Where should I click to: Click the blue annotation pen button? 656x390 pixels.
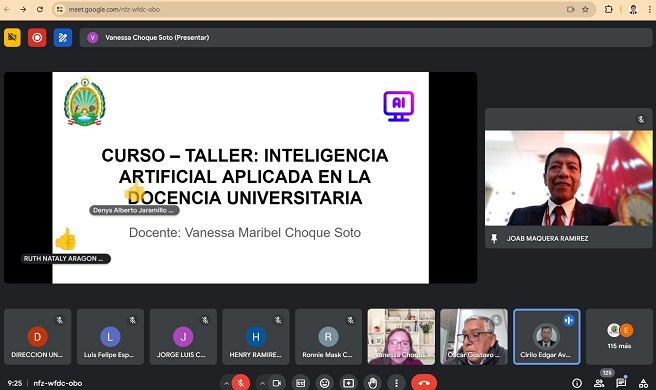pyautogui.click(x=63, y=38)
